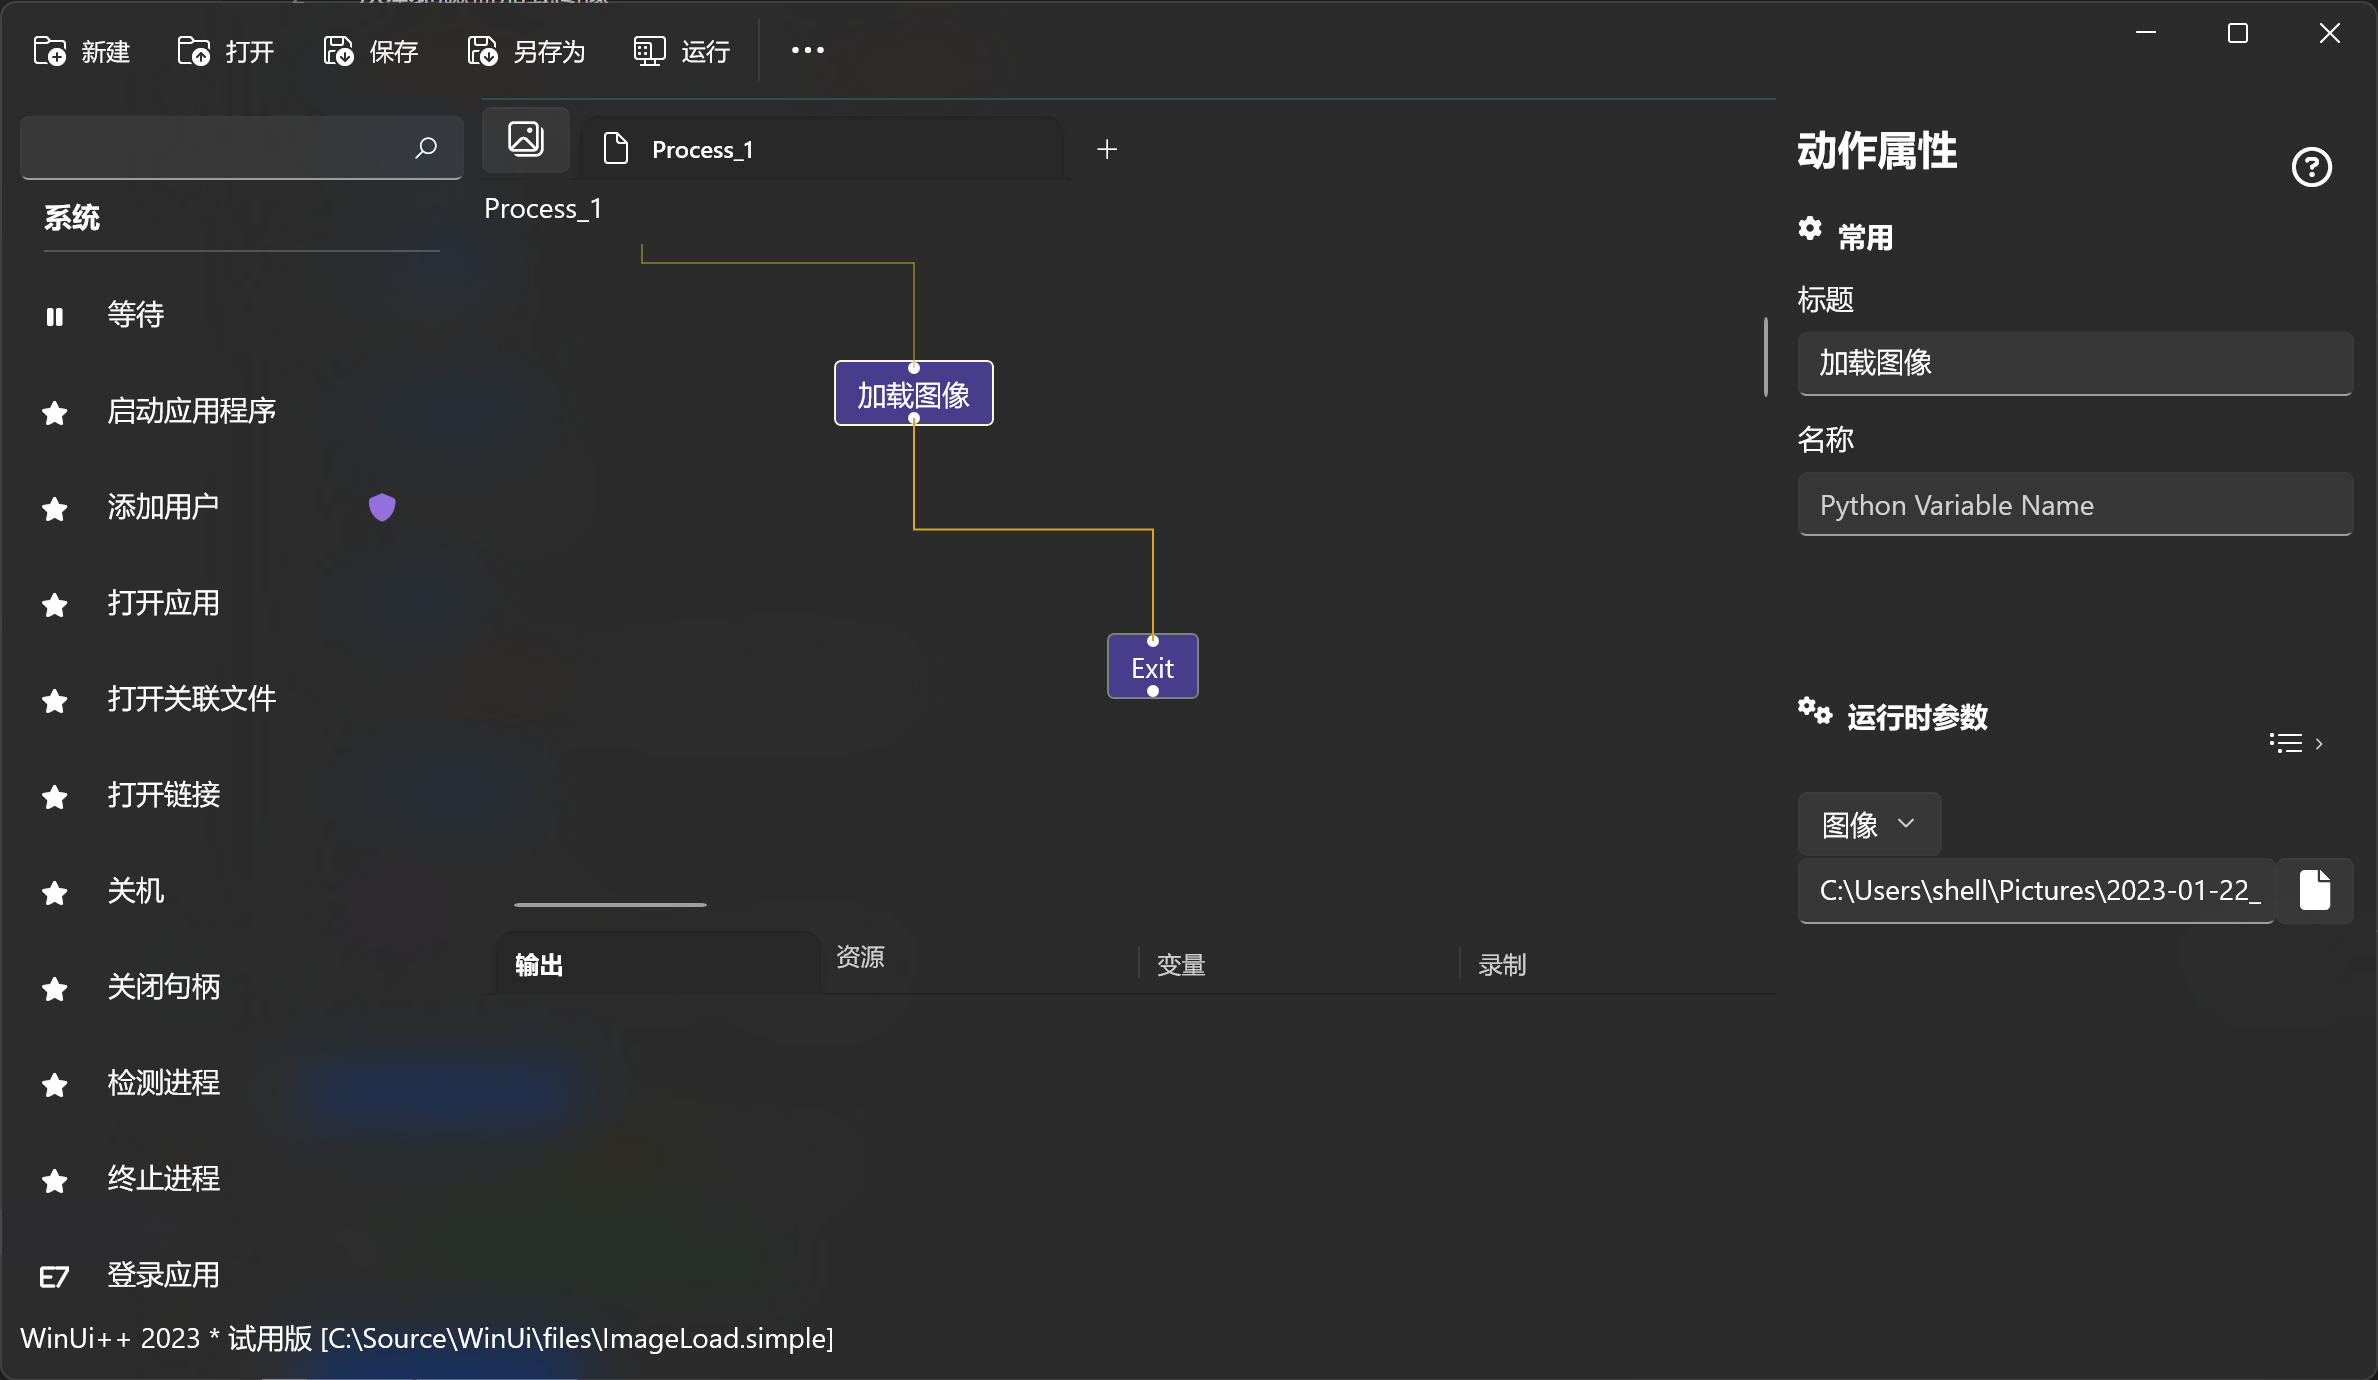This screenshot has width=2378, height=1380.
Task: Click the Python Variable Name field
Action: tap(2074, 505)
